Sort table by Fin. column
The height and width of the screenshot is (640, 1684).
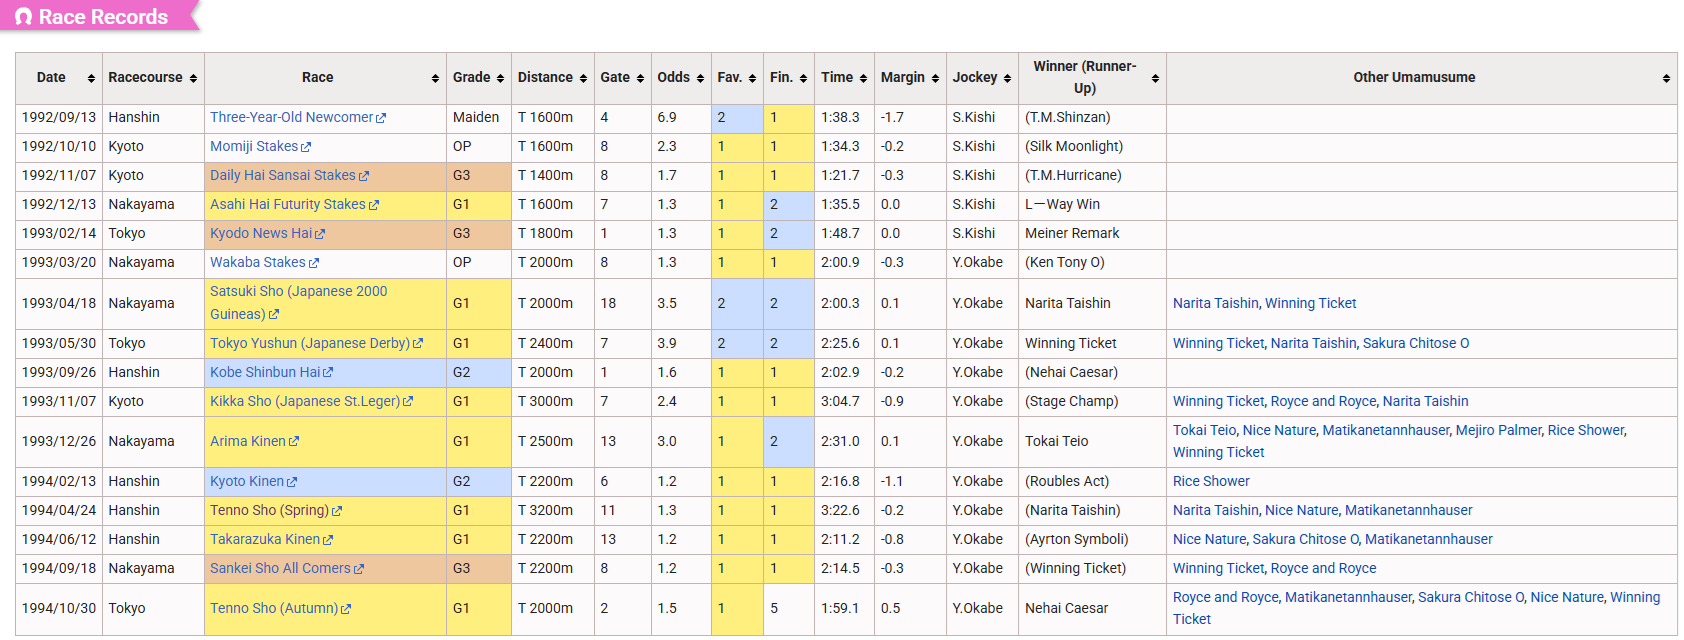[x=803, y=78]
